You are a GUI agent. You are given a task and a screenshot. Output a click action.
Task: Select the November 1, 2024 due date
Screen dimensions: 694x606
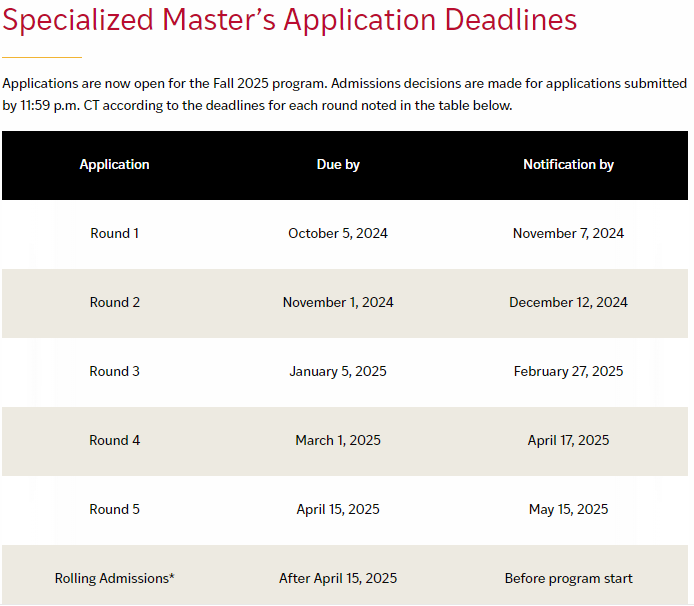(338, 302)
